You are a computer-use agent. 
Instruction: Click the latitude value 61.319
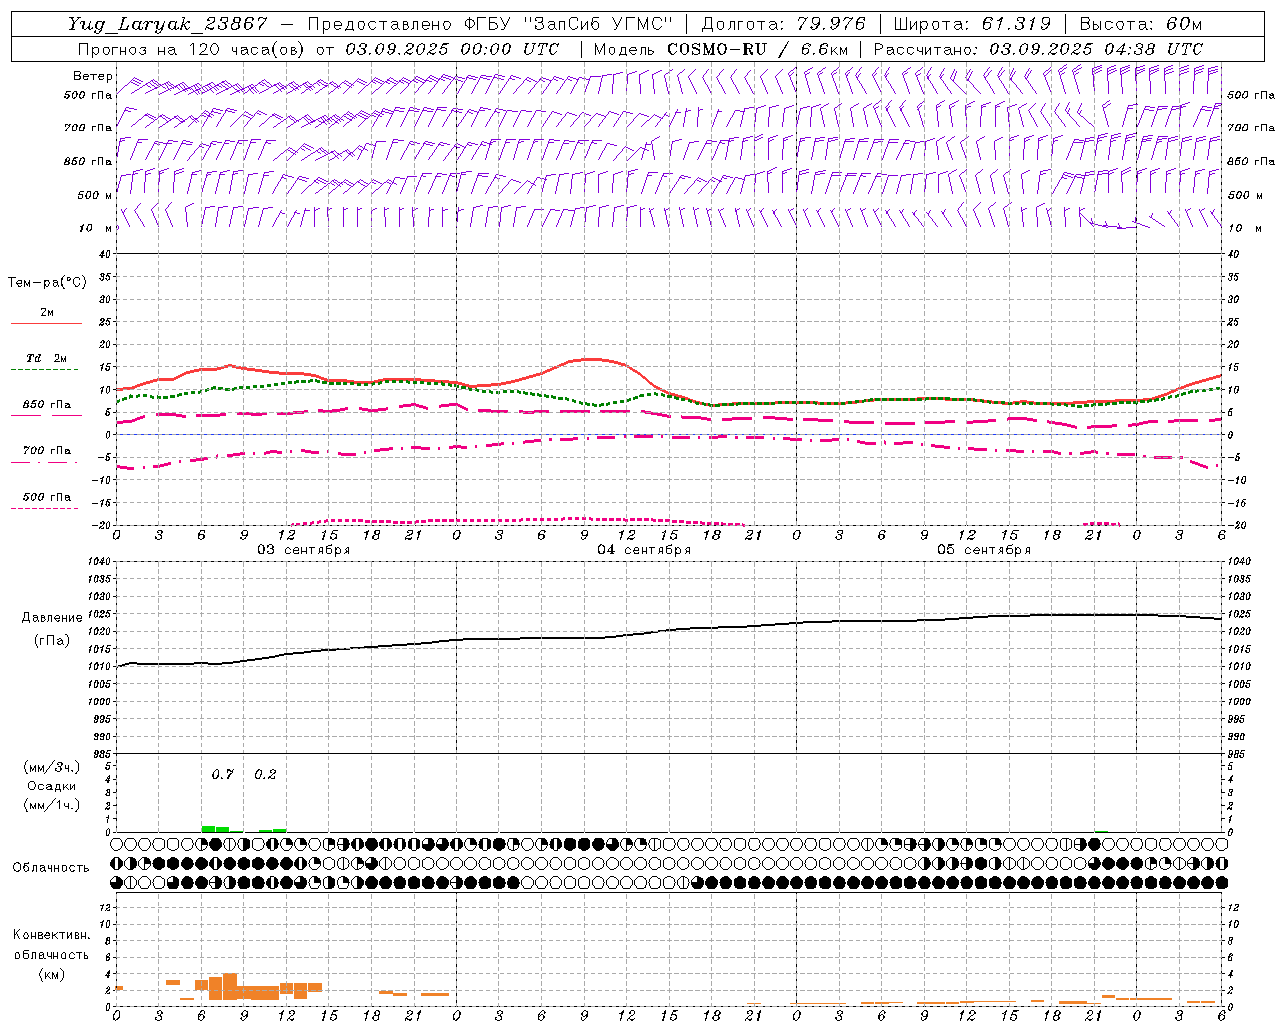(x=1015, y=24)
